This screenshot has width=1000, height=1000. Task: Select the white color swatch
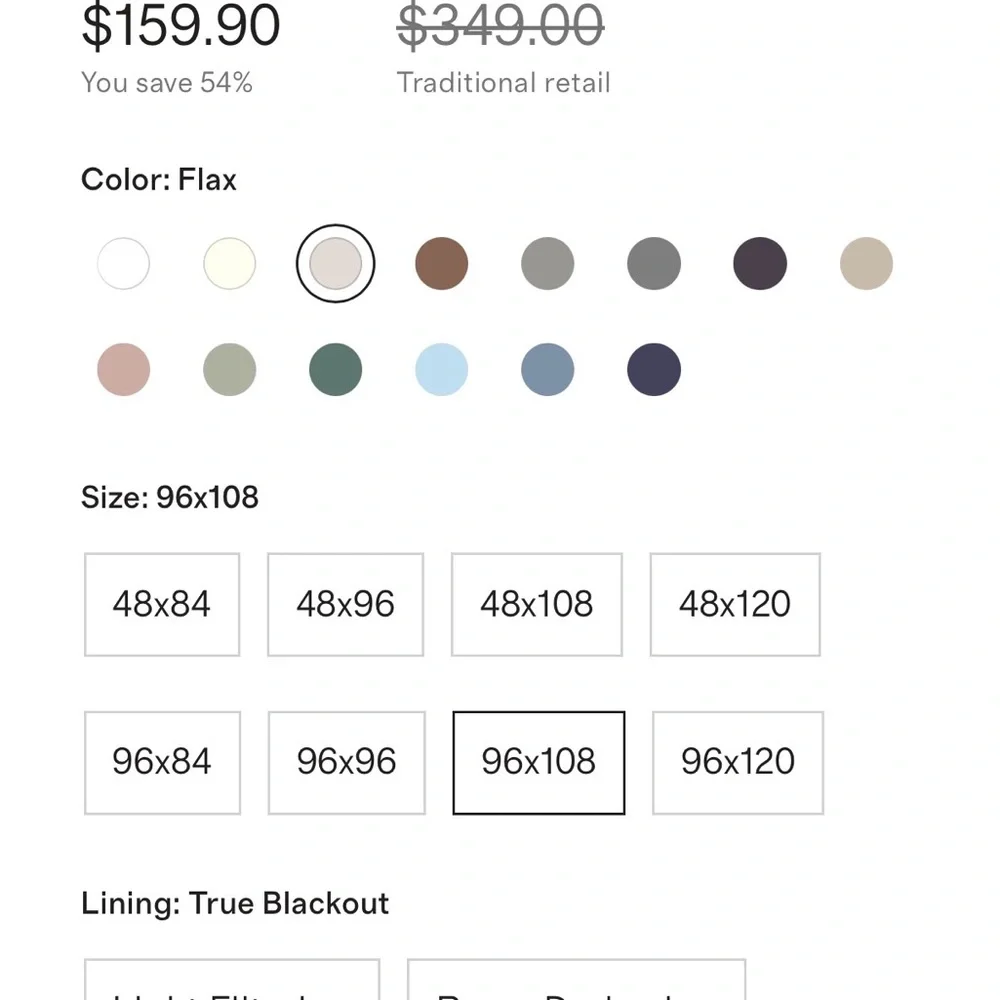pos(123,263)
